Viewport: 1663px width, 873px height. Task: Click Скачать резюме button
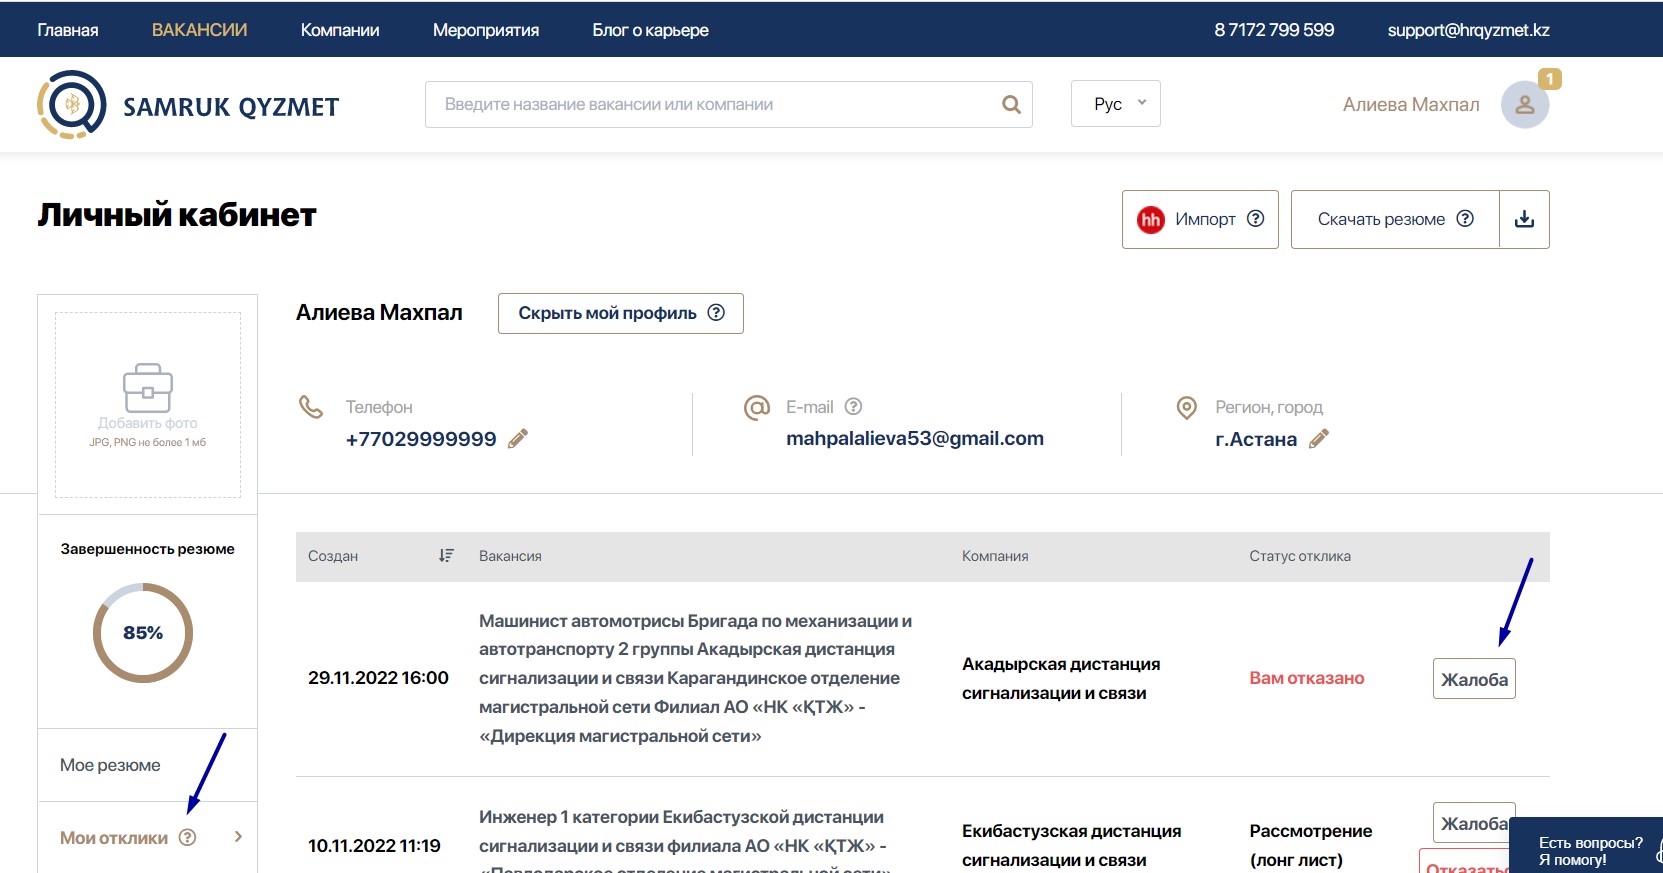coord(1395,219)
